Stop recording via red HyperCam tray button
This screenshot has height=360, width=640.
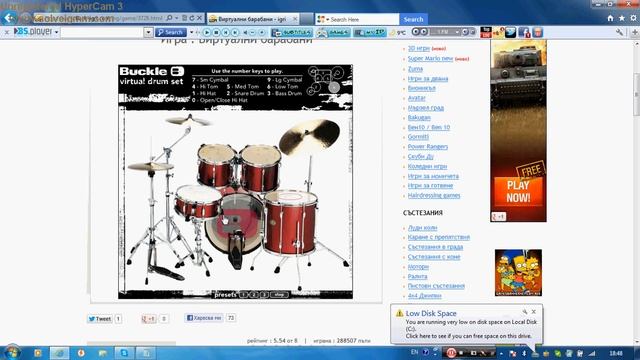click(x=451, y=353)
